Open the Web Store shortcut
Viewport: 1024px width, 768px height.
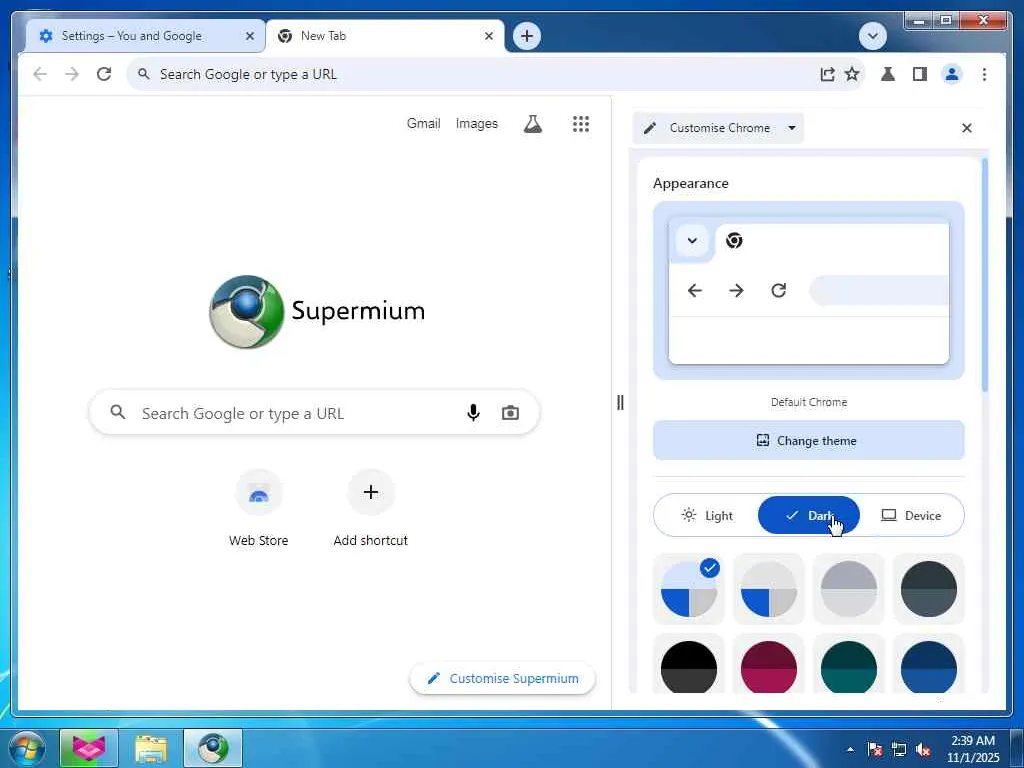[x=259, y=507]
